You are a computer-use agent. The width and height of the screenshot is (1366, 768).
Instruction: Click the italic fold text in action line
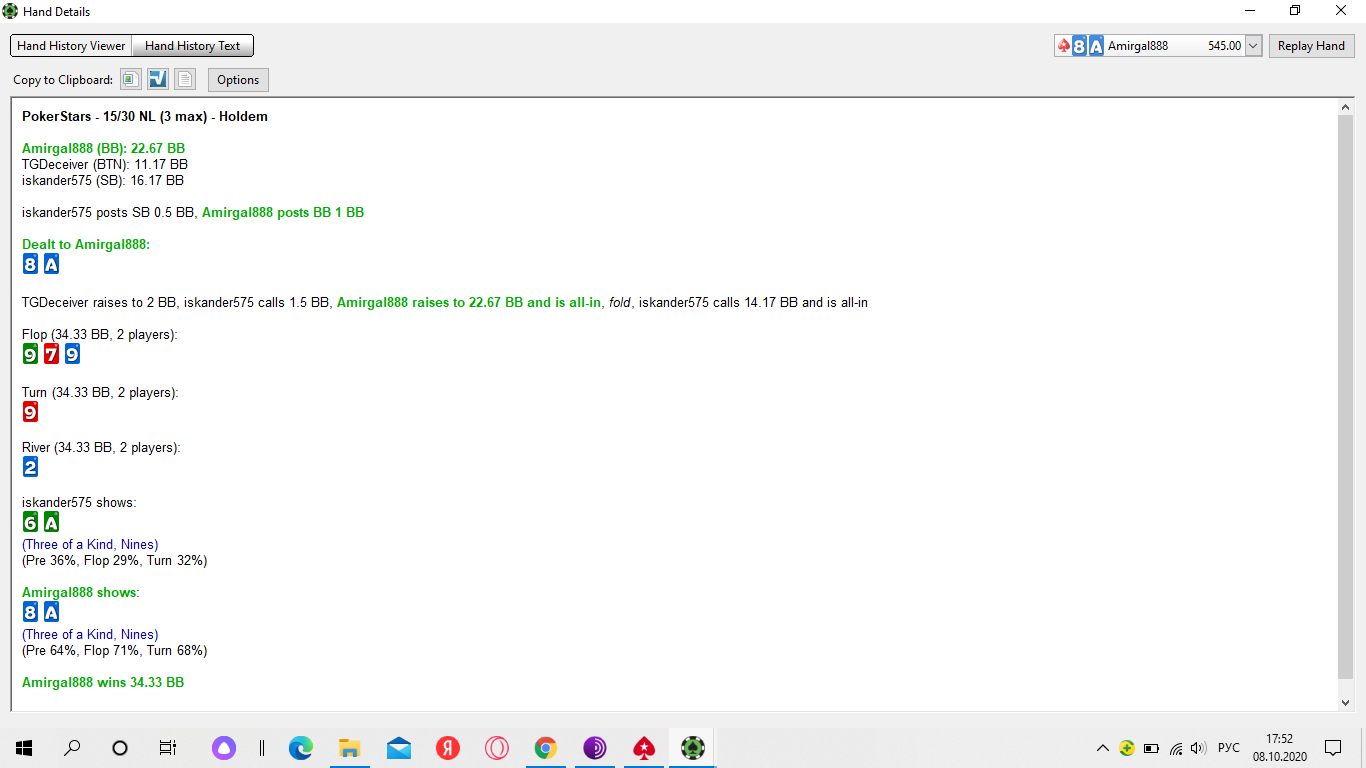[620, 303]
